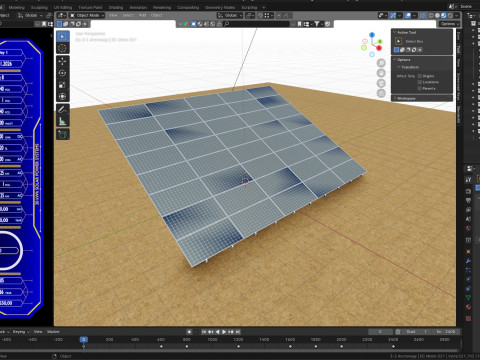The image size is (480, 360).
Task: Open the shading options dropdown arrow
Action: pos(457,16)
